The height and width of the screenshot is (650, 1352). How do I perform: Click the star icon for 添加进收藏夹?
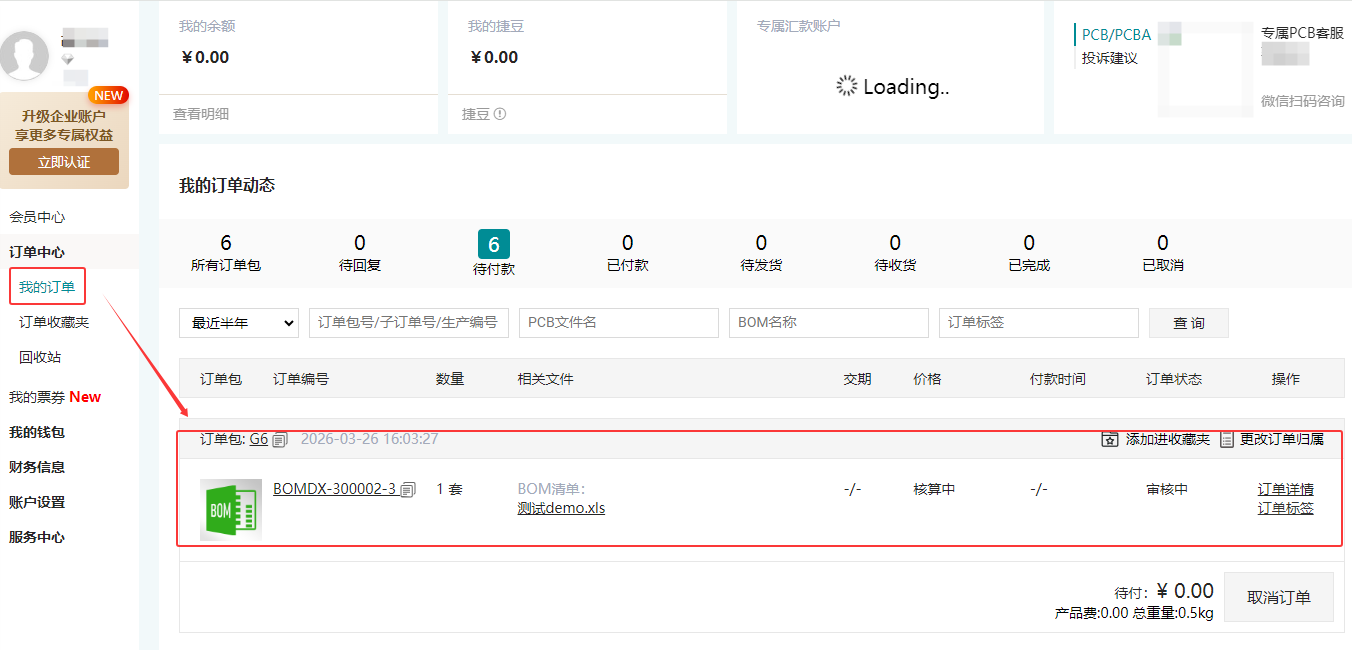pyautogui.click(x=1110, y=440)
